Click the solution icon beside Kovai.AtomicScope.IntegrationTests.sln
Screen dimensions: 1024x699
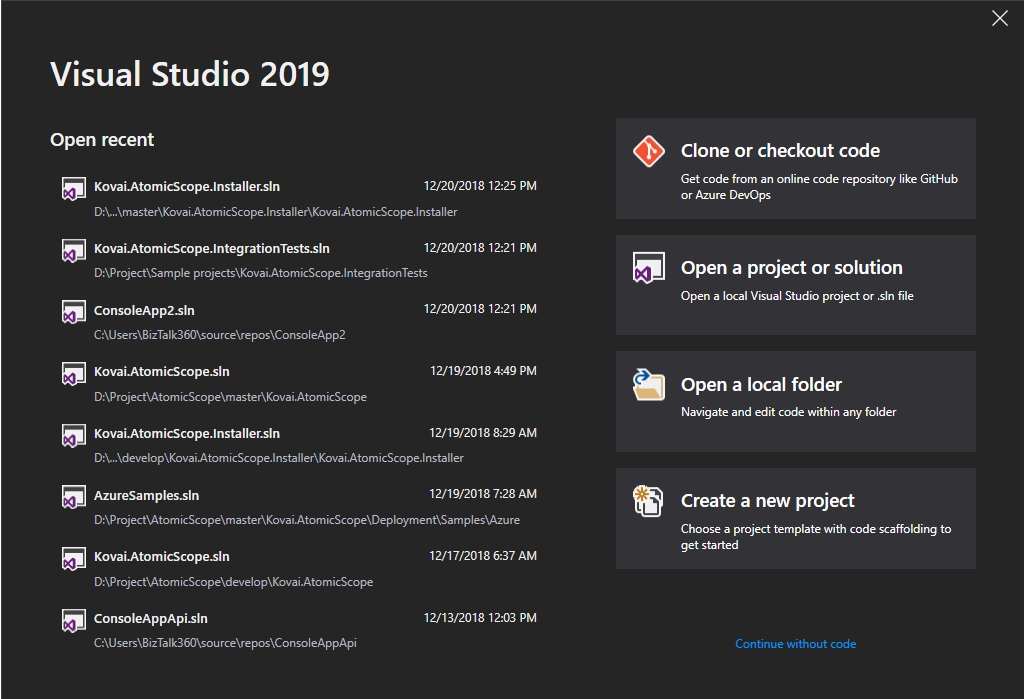pos(73,250)
